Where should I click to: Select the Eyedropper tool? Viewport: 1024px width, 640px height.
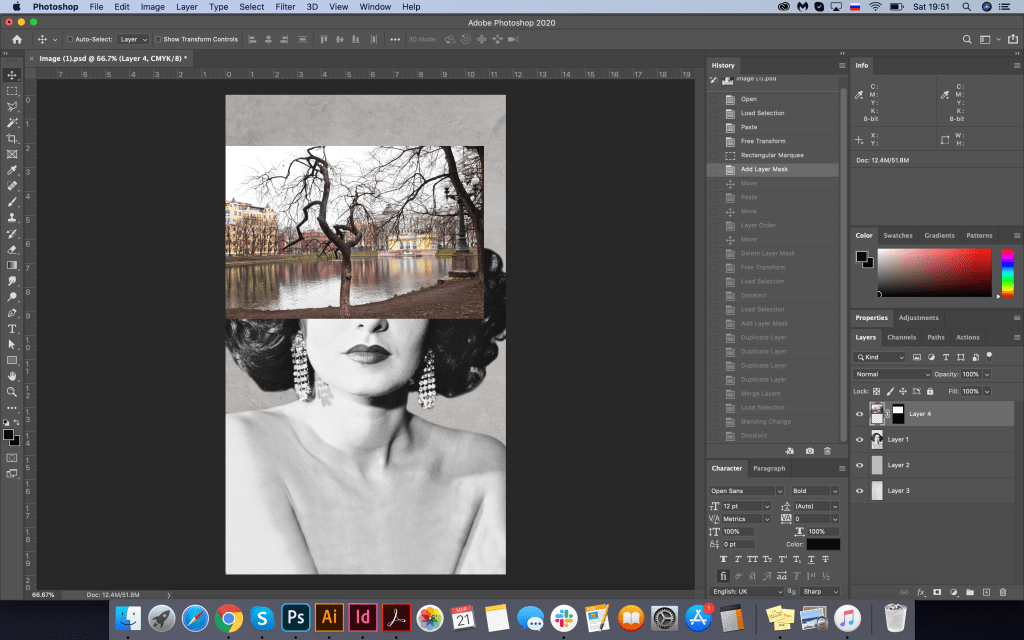pyautogui.click(x=12, y=170)
